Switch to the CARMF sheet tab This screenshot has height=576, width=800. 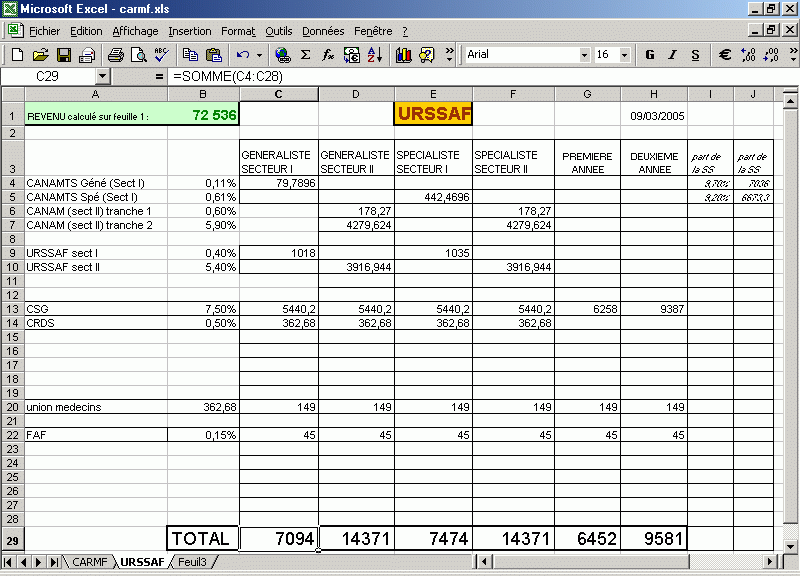click(x=90, y=562)
